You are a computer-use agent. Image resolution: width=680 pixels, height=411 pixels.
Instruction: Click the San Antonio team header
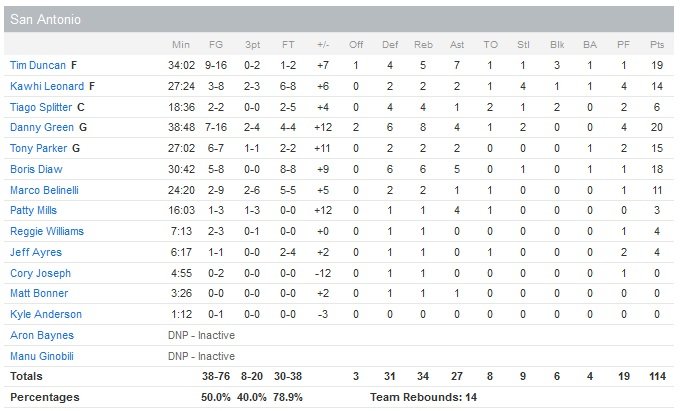tap(46, 19)
